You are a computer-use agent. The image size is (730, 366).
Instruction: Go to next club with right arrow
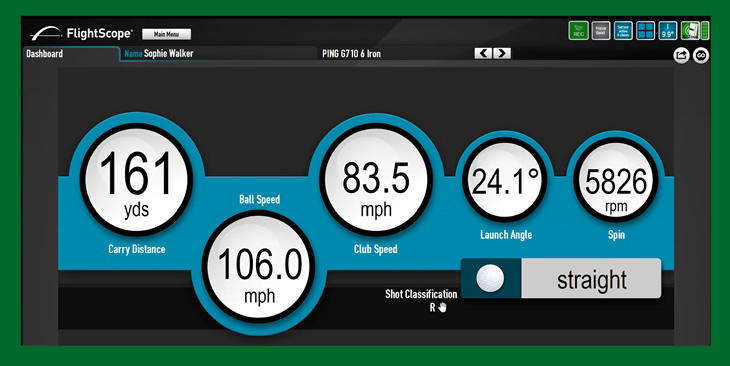(501, 54)
